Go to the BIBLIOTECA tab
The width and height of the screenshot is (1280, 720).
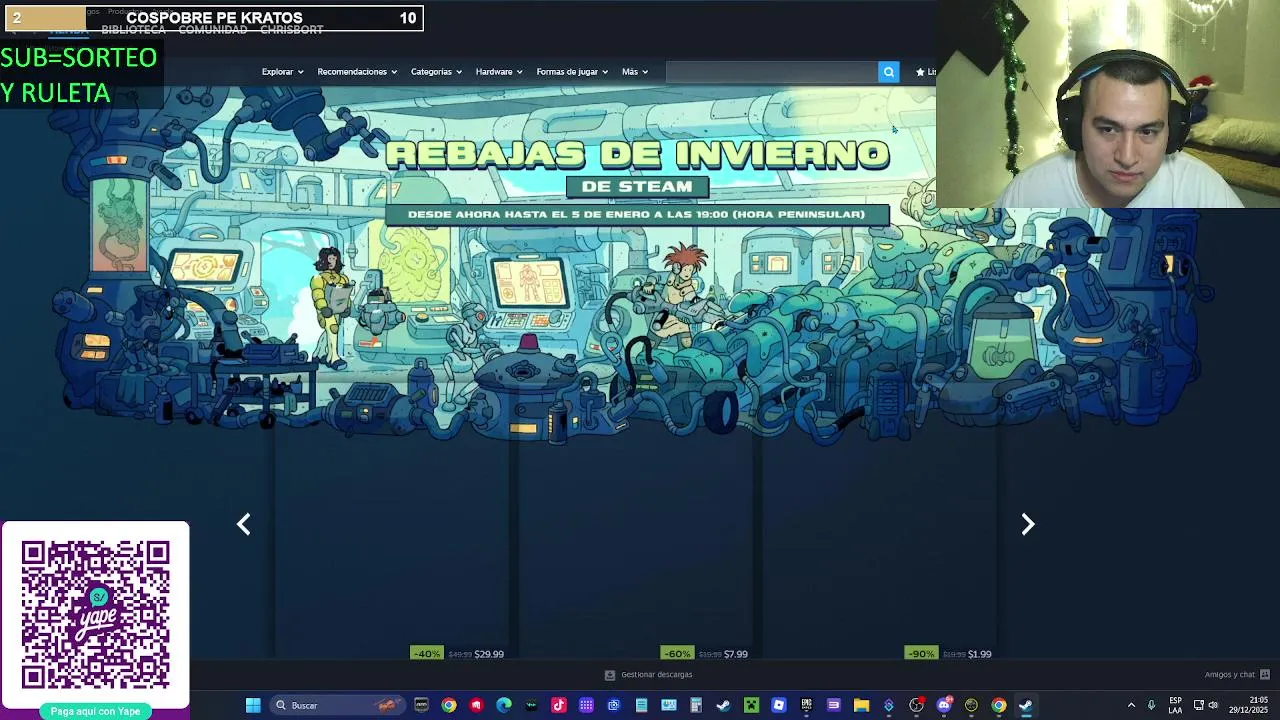tap(133, 30)
